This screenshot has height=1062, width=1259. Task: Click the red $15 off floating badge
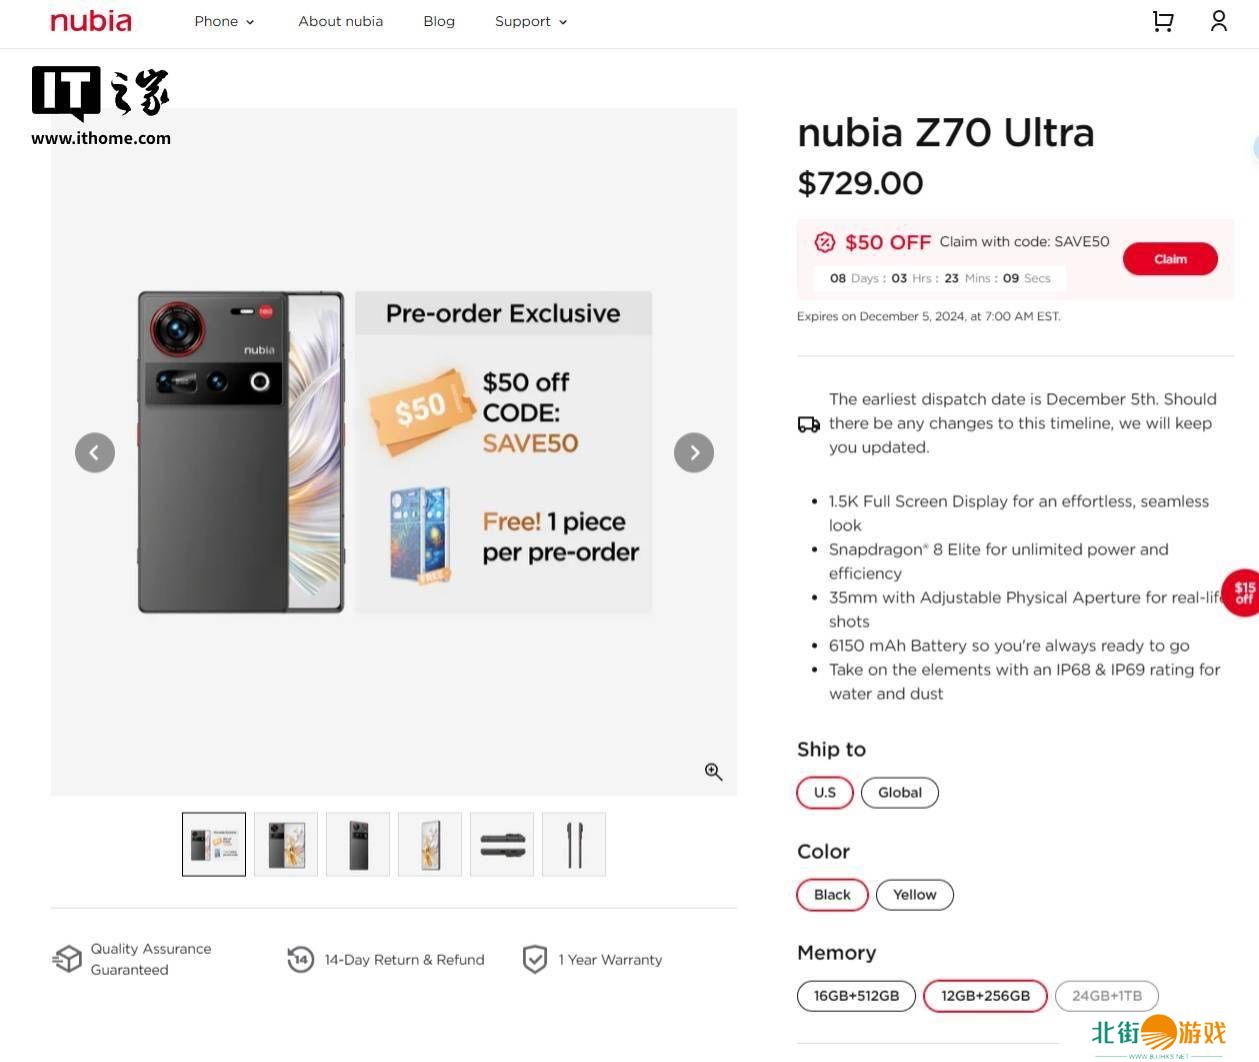coord(1243,593)
